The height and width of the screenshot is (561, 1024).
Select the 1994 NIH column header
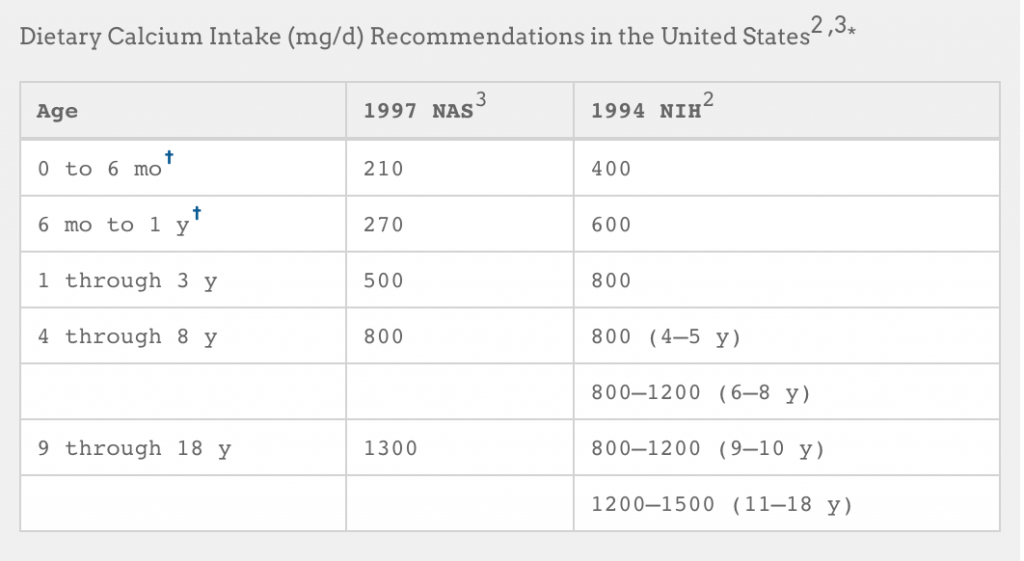pyautogui.click(x=786, y=110)
